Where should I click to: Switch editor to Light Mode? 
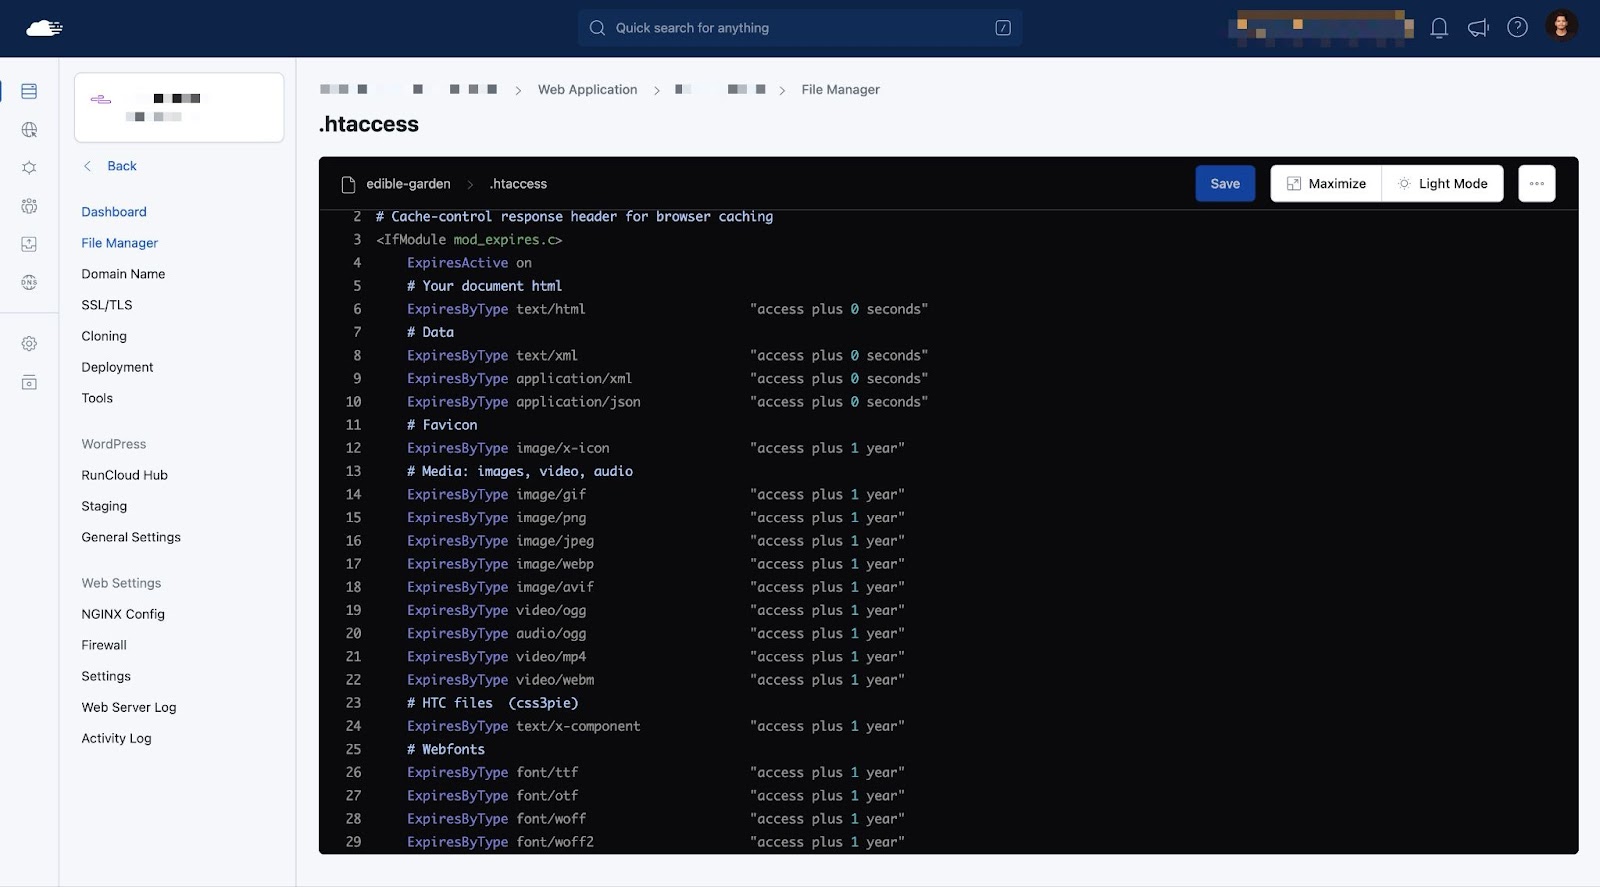pos(1442,184)
